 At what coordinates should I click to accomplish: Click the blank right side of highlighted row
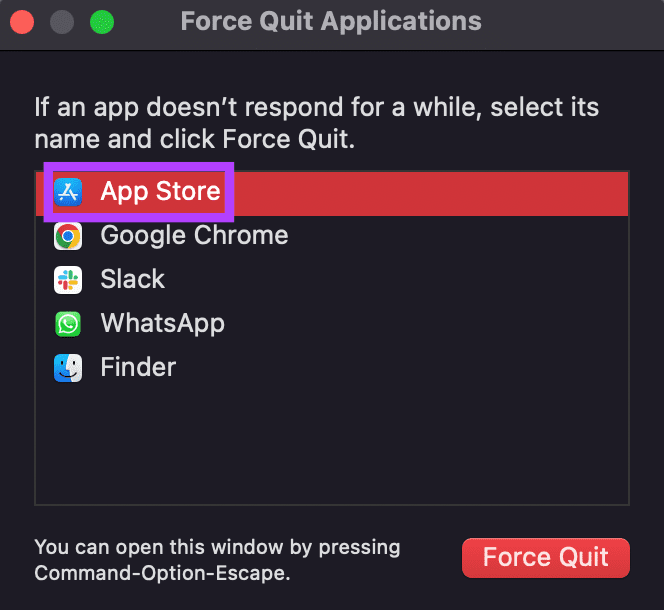coord(430,193)
